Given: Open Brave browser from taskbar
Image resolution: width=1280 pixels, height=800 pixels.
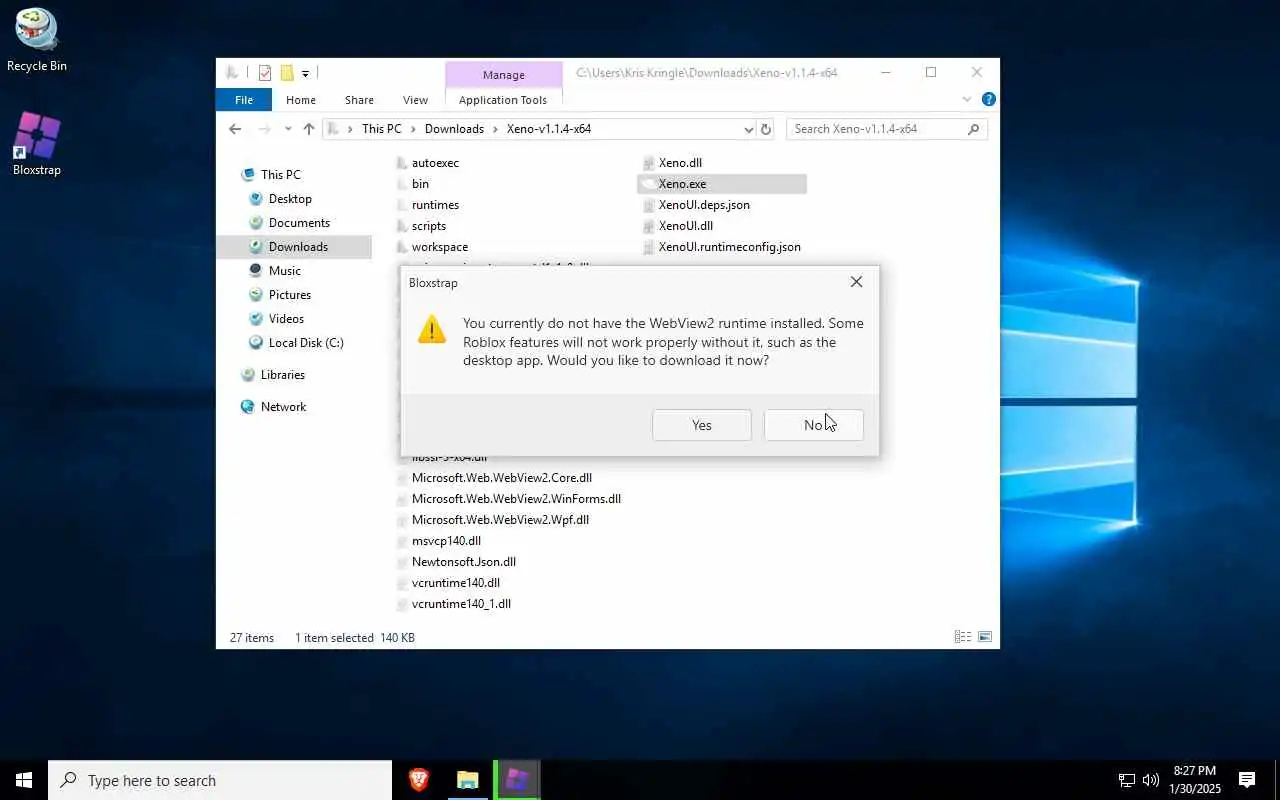Looking at the screenshot, I should [419, 780].
